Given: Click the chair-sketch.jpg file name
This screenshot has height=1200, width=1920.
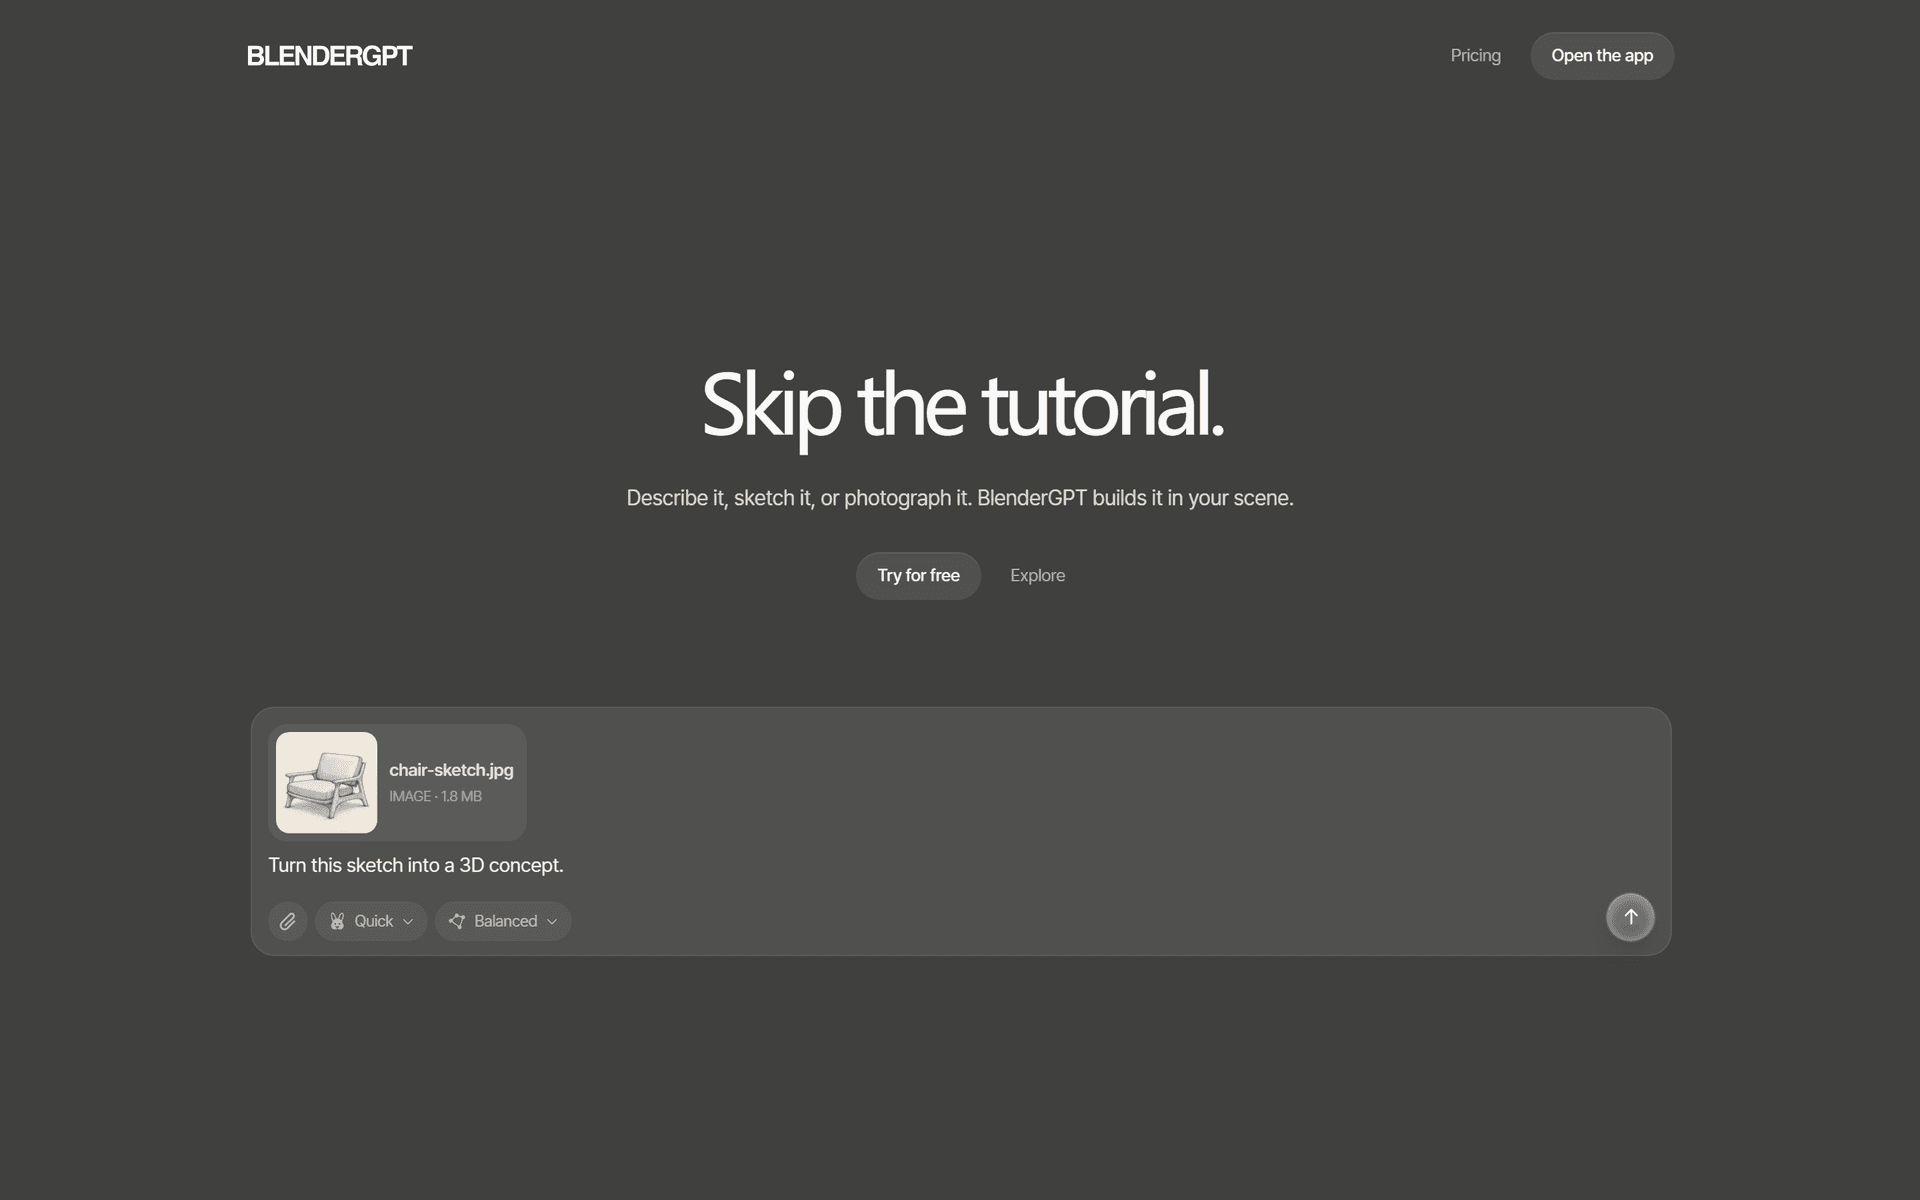Looking at the screenshot, I should [451, 770].
